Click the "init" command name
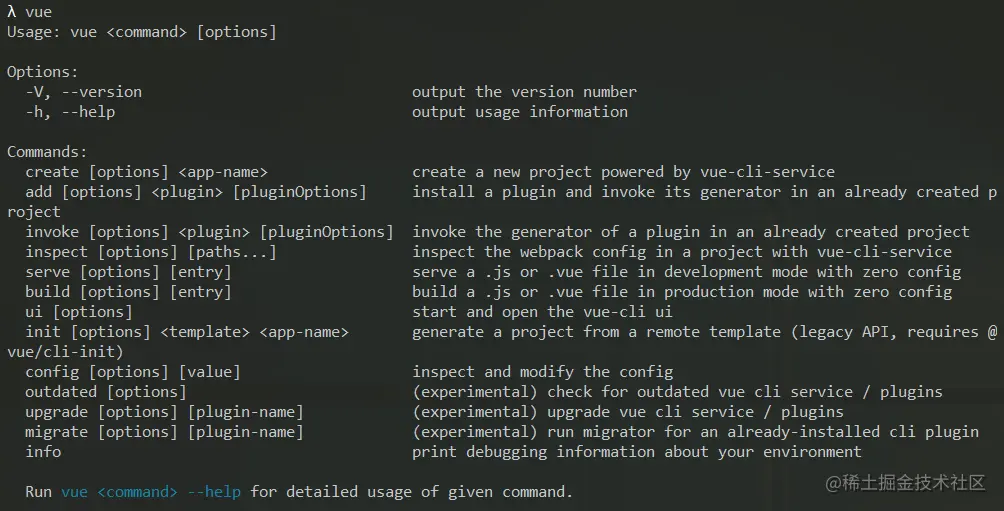This screenshot has width=1004, height=511. [43, 332]
